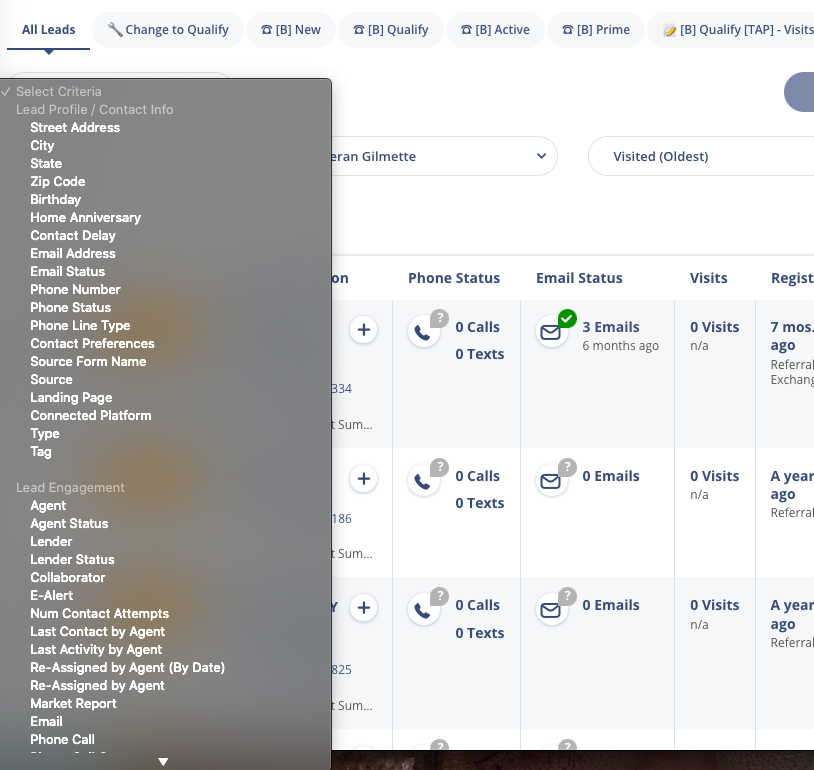Open the Visited (Oldest) sort dropdown
Viewport: 814px width, 770px height.
(x=700, y=156)
